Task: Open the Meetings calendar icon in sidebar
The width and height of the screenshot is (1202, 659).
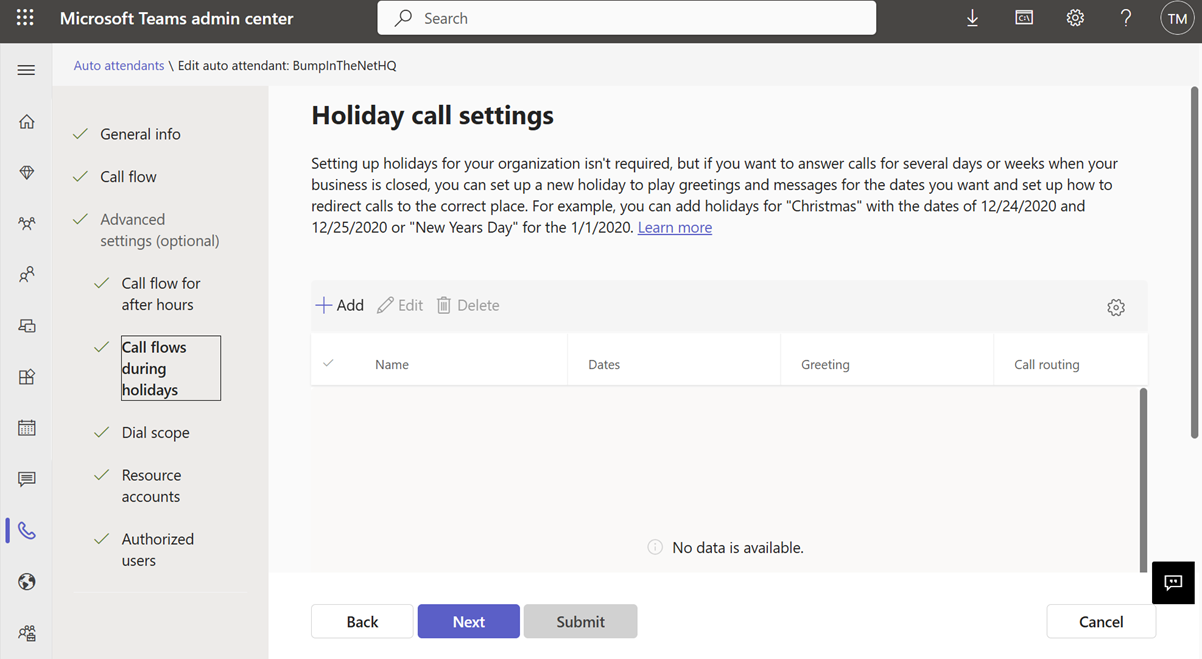Action: tap(27, 428)
